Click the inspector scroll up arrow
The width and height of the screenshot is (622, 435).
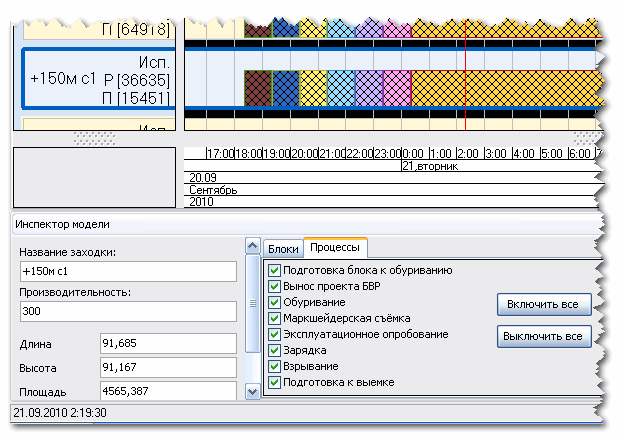point(253,246)
